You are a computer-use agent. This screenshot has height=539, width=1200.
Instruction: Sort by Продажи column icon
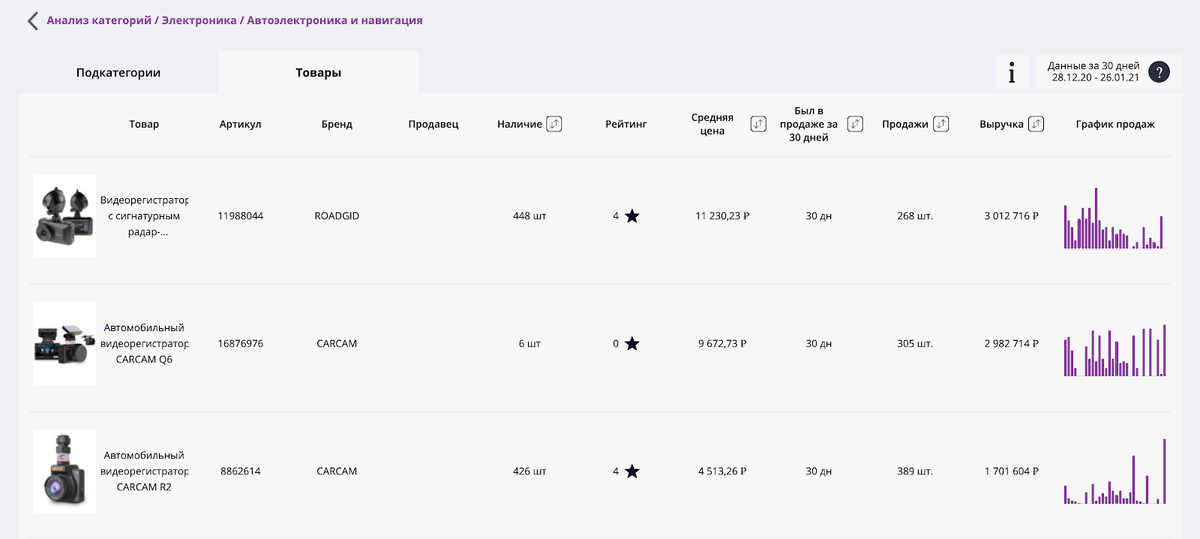[x=940, y=124]
